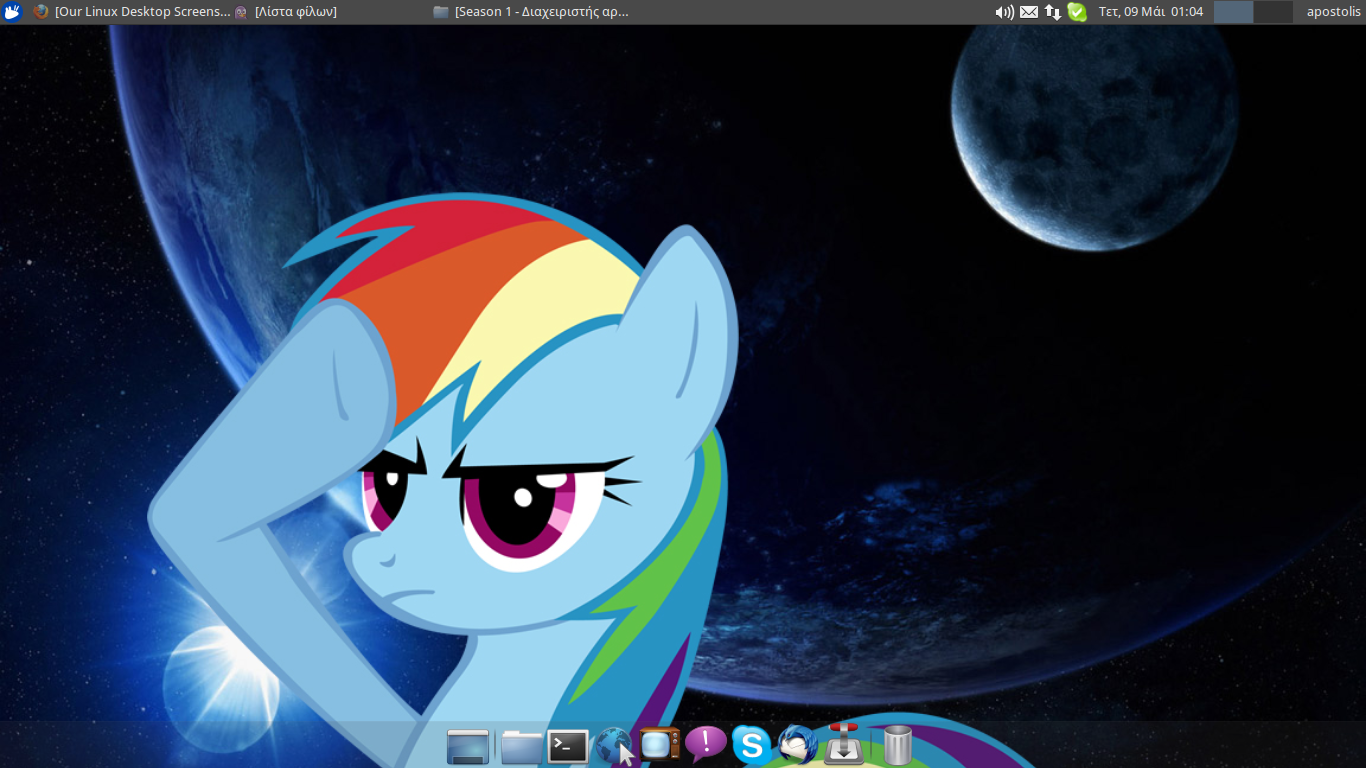Launch Skype from the dock

[752, 746]
